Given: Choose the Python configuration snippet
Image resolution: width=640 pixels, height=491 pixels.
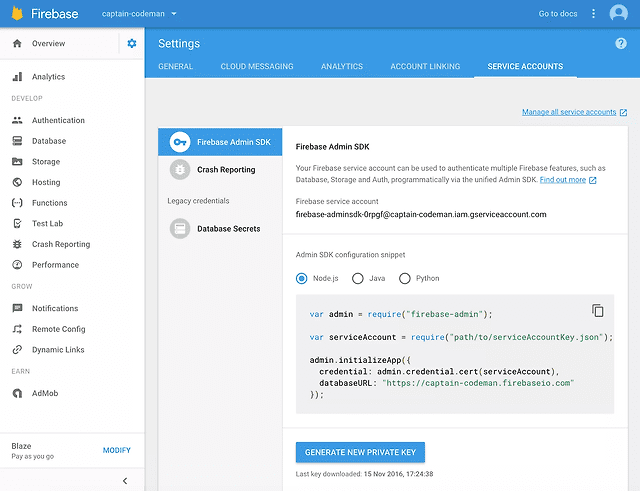Looking at the screenshot, I should pyautogui.click(x=405, y=278).
